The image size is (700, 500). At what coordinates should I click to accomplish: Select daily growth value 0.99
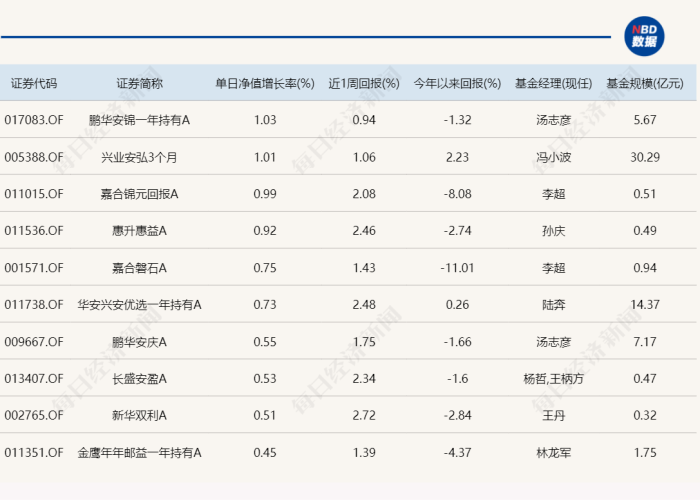tap(265, 194)
